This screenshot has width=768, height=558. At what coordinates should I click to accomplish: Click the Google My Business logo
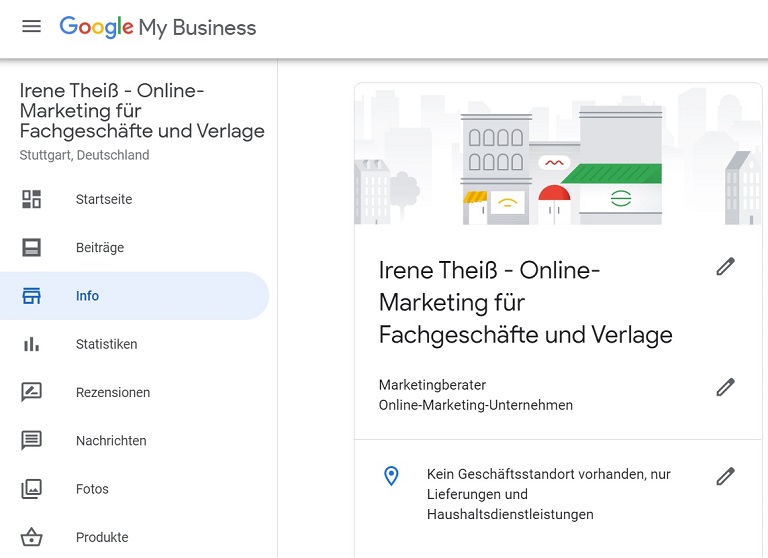pyautogui.click(x=158, y=27)
